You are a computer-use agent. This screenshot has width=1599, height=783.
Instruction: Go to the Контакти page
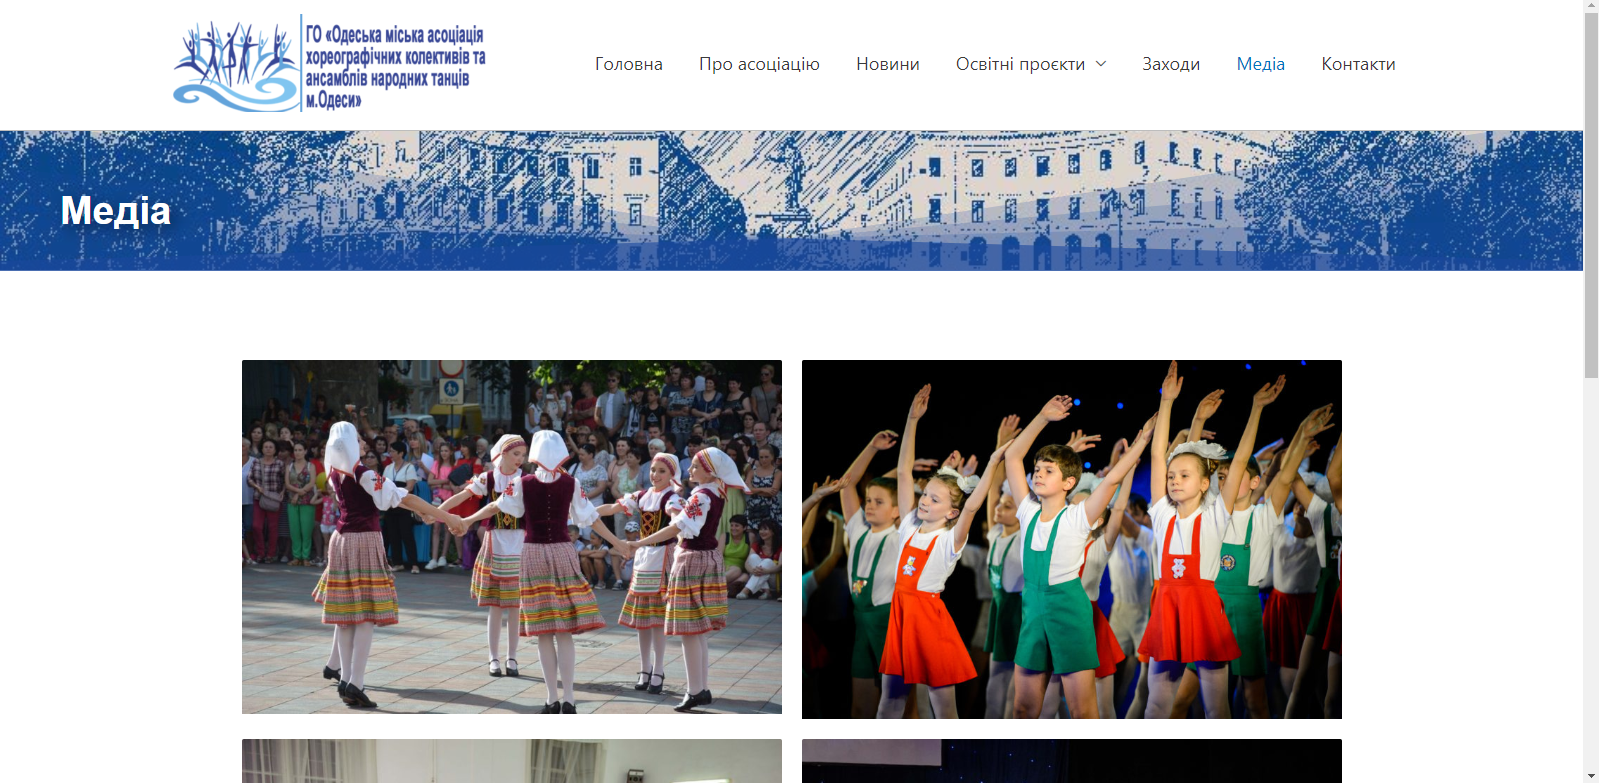1358,64
